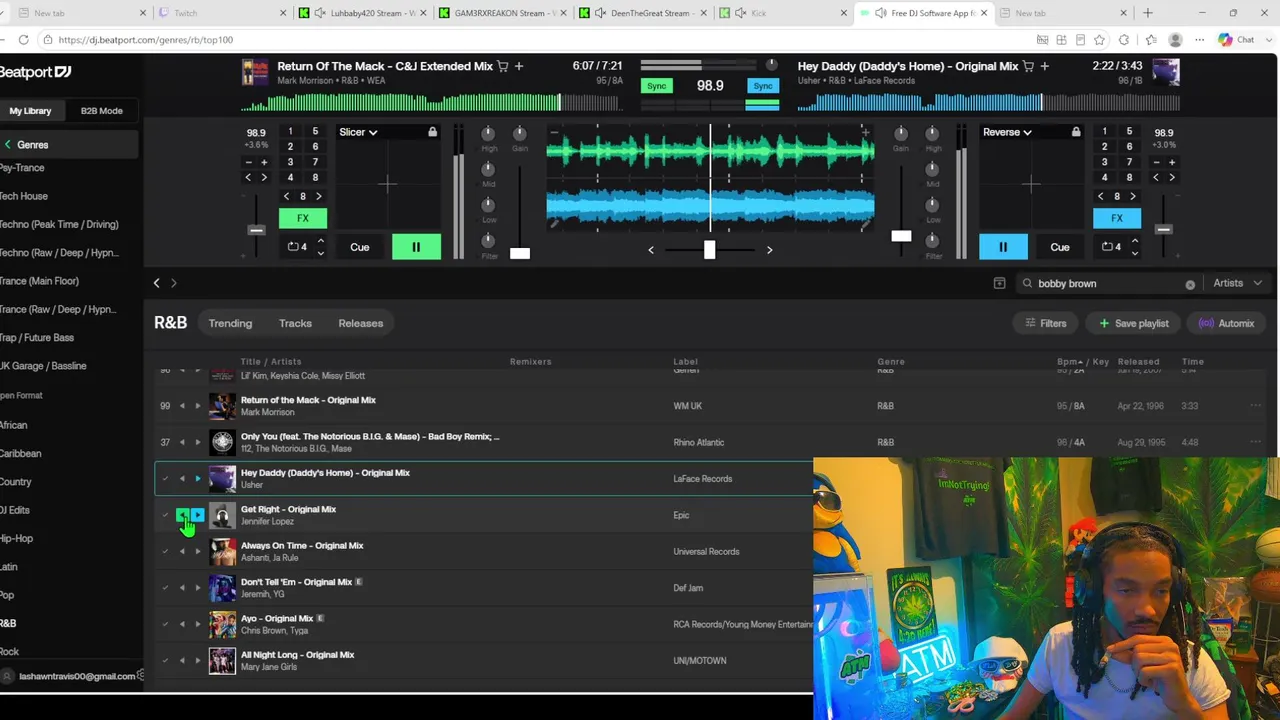Open the right deck Reverse mode dropdown
The image size is (1280, 720).
(x=1007, y=132)
